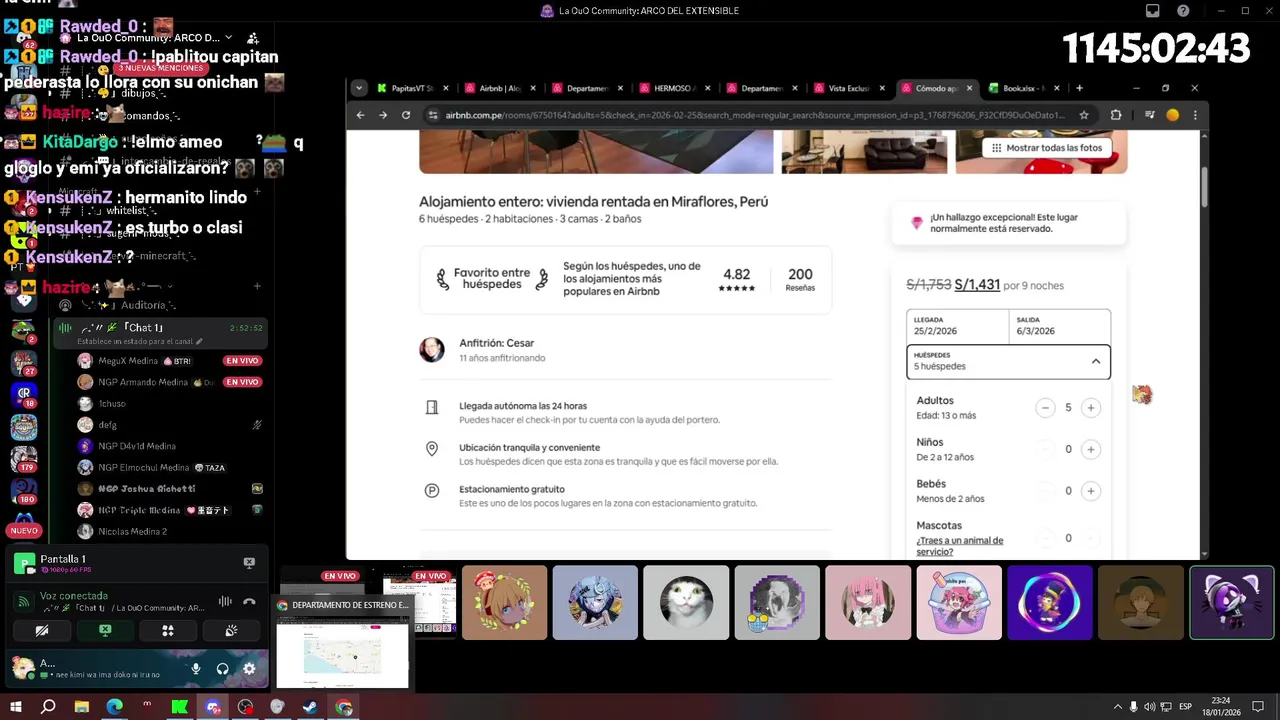The height and width of the screenshot is (720, 1280).
Task: Open Windows Start menu
Action: 16,707
